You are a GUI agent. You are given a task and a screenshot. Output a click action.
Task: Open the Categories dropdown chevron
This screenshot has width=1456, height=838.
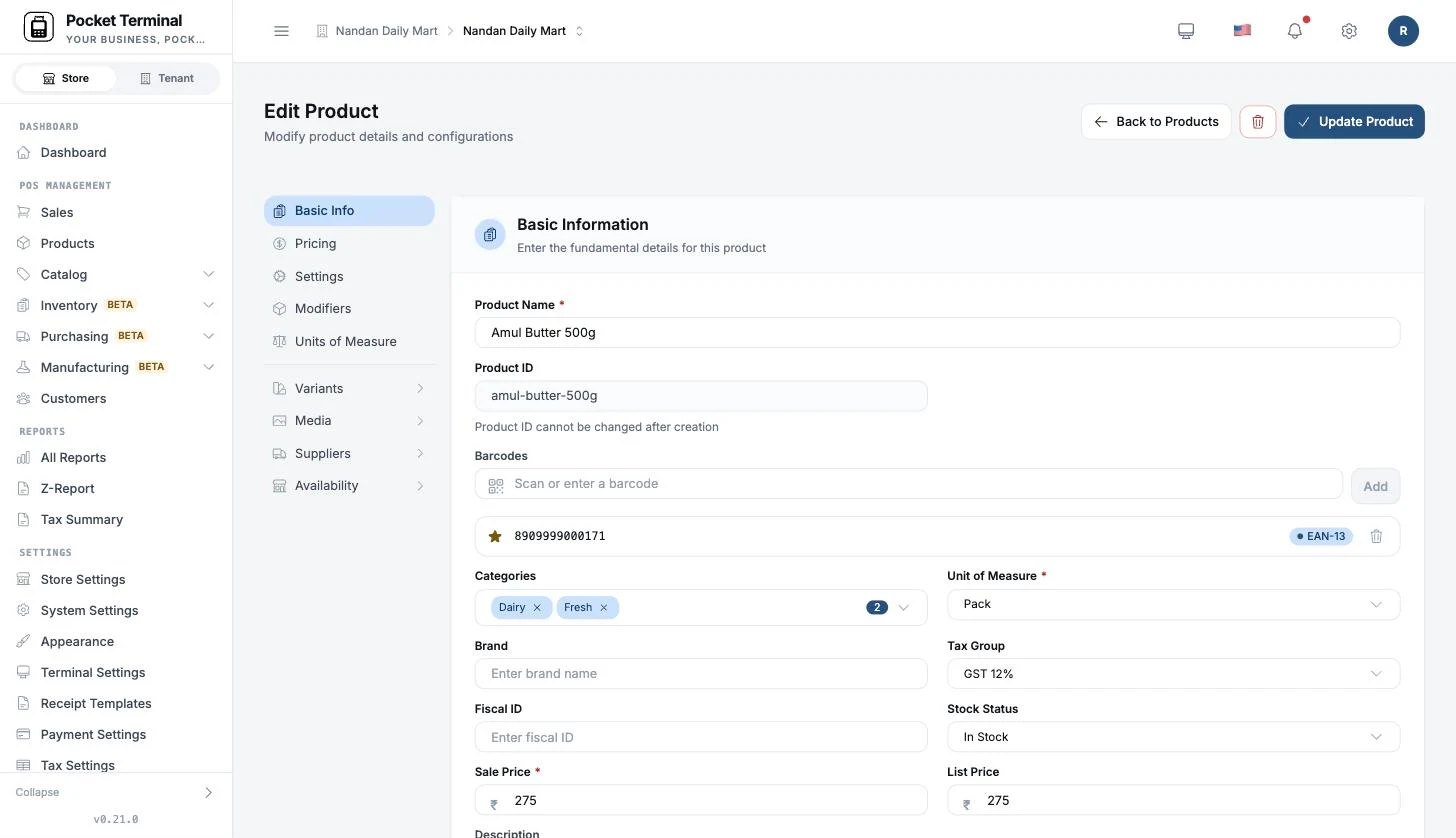pos(904,607)
